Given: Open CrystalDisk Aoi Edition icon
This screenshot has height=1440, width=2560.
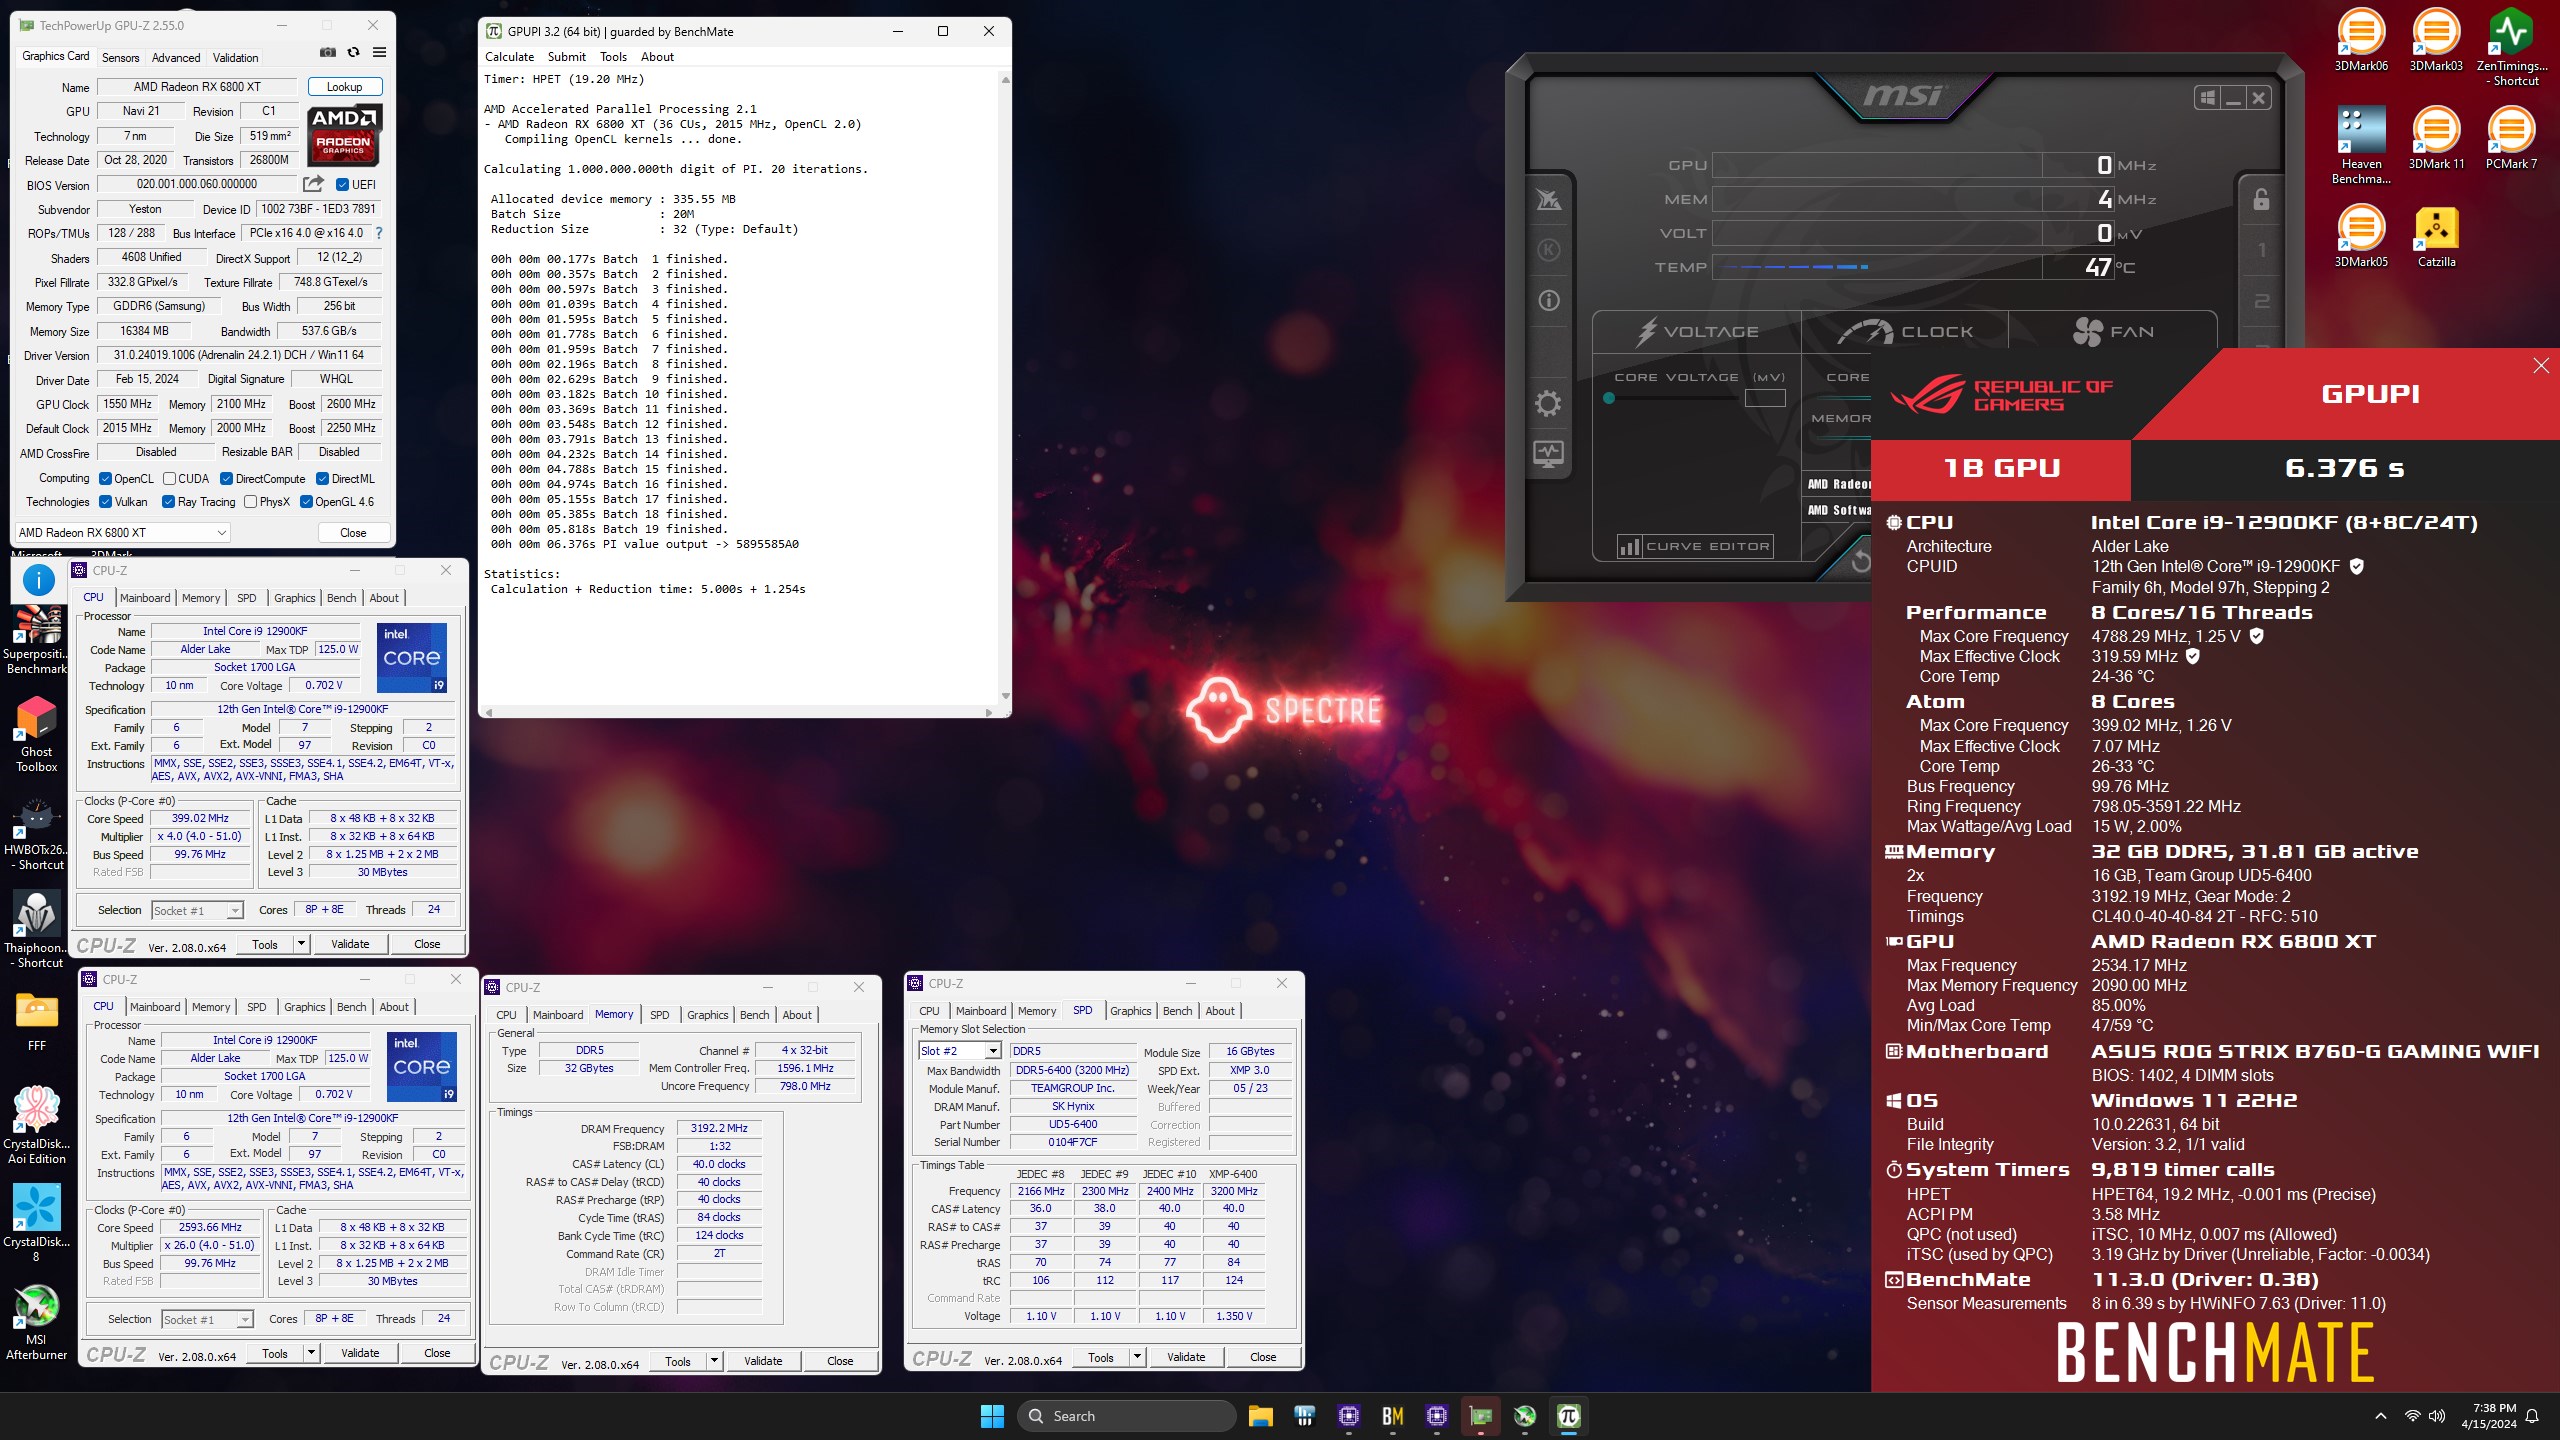Looking at the screenshot, I should pos(37,1126).
